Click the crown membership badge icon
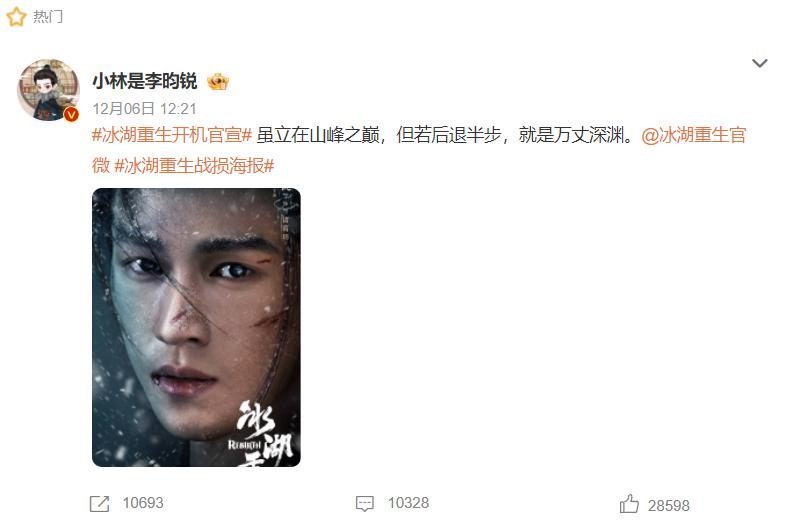 coord(218,81)
